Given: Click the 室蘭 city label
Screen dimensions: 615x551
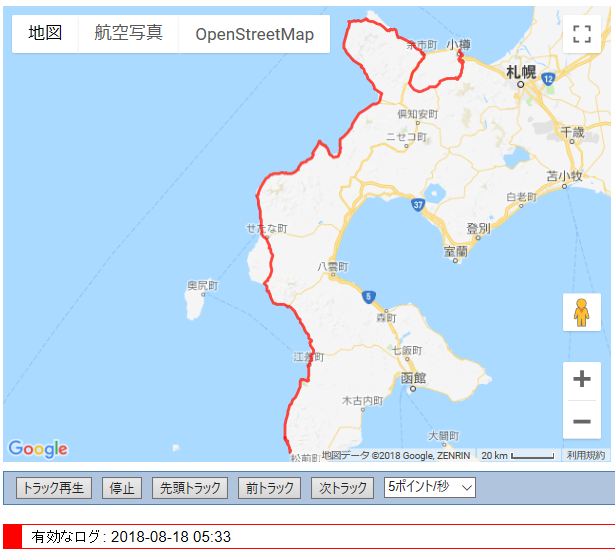Looking at the screenshot, I should (455, 251).
